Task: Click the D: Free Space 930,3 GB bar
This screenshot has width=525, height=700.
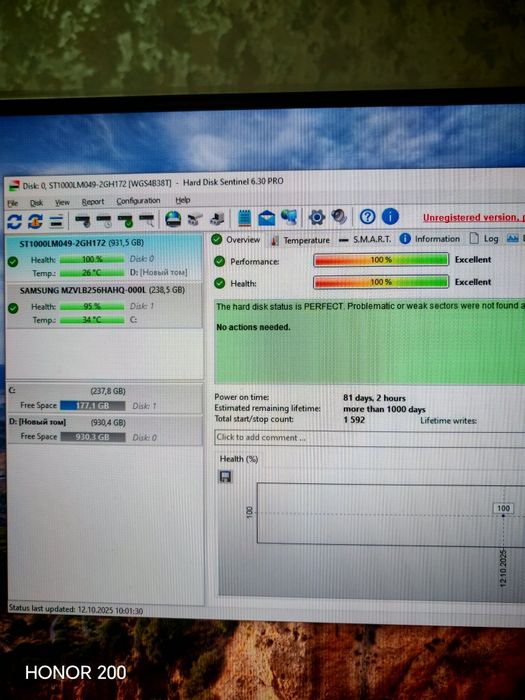Action: (x=92, y=437)
